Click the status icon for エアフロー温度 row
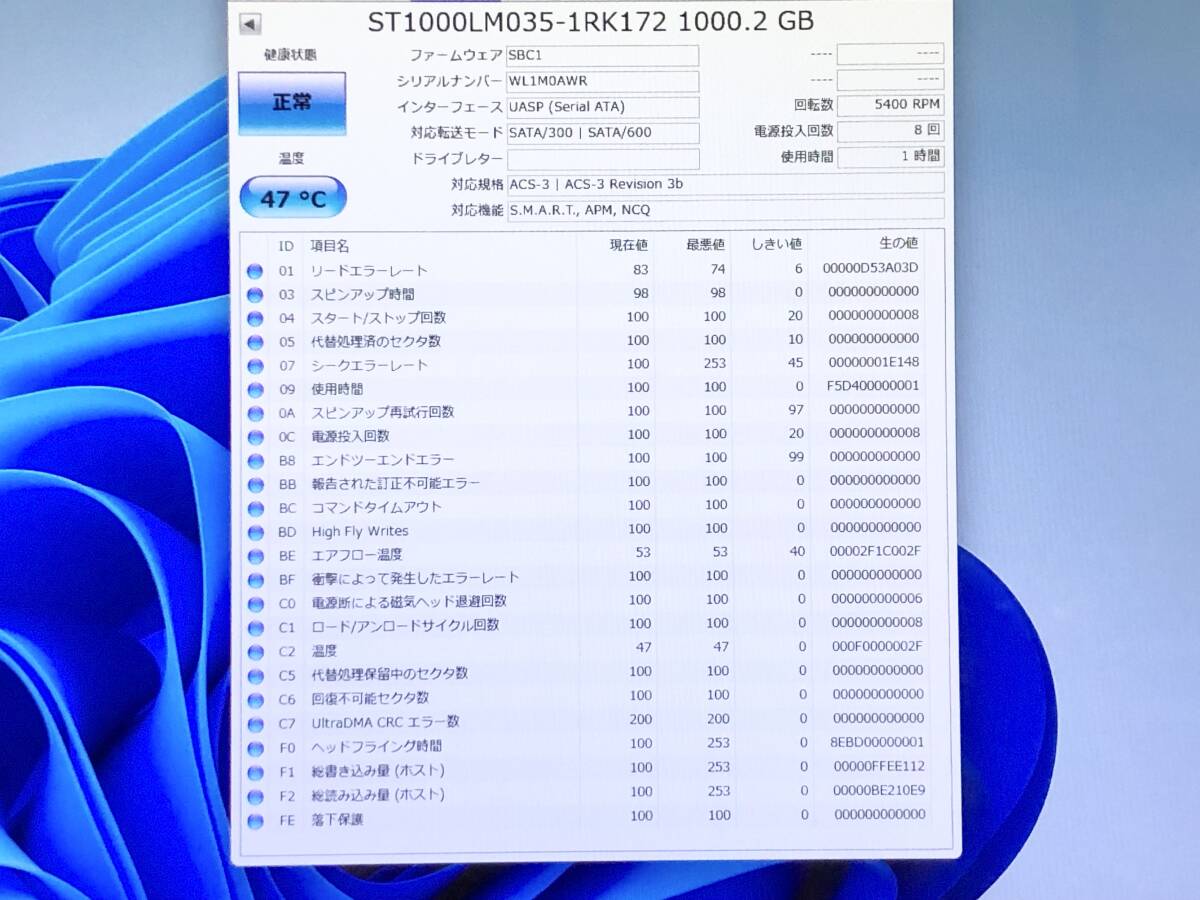 pos(254,555)
